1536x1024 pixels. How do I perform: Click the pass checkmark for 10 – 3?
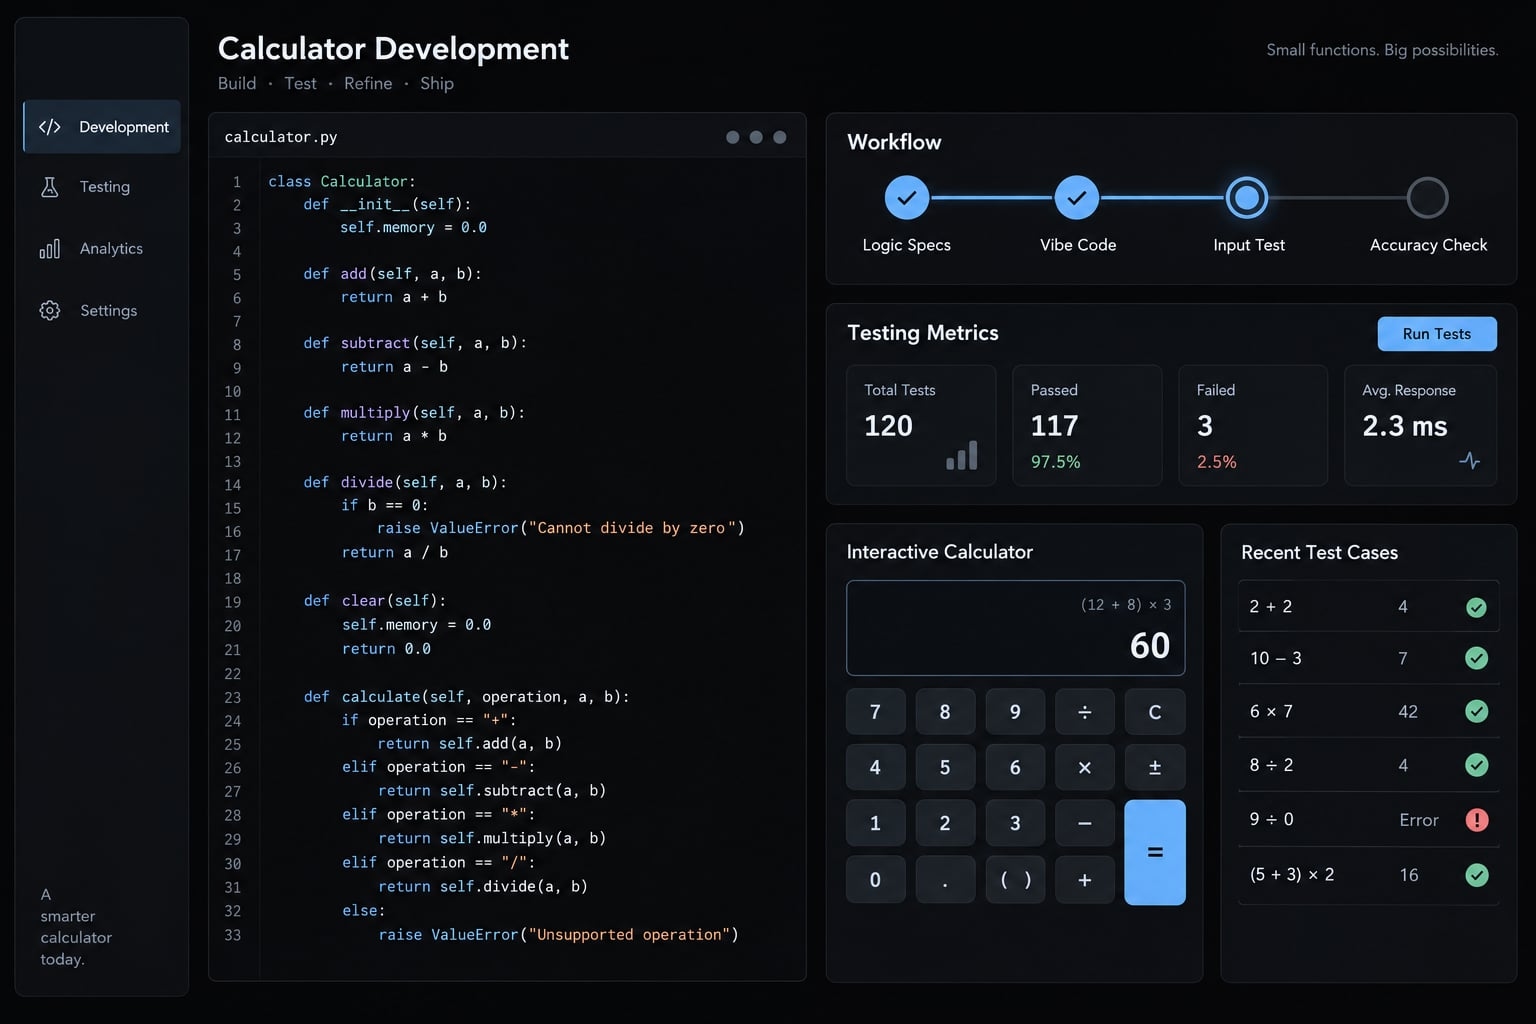(x=1476, y=658)
